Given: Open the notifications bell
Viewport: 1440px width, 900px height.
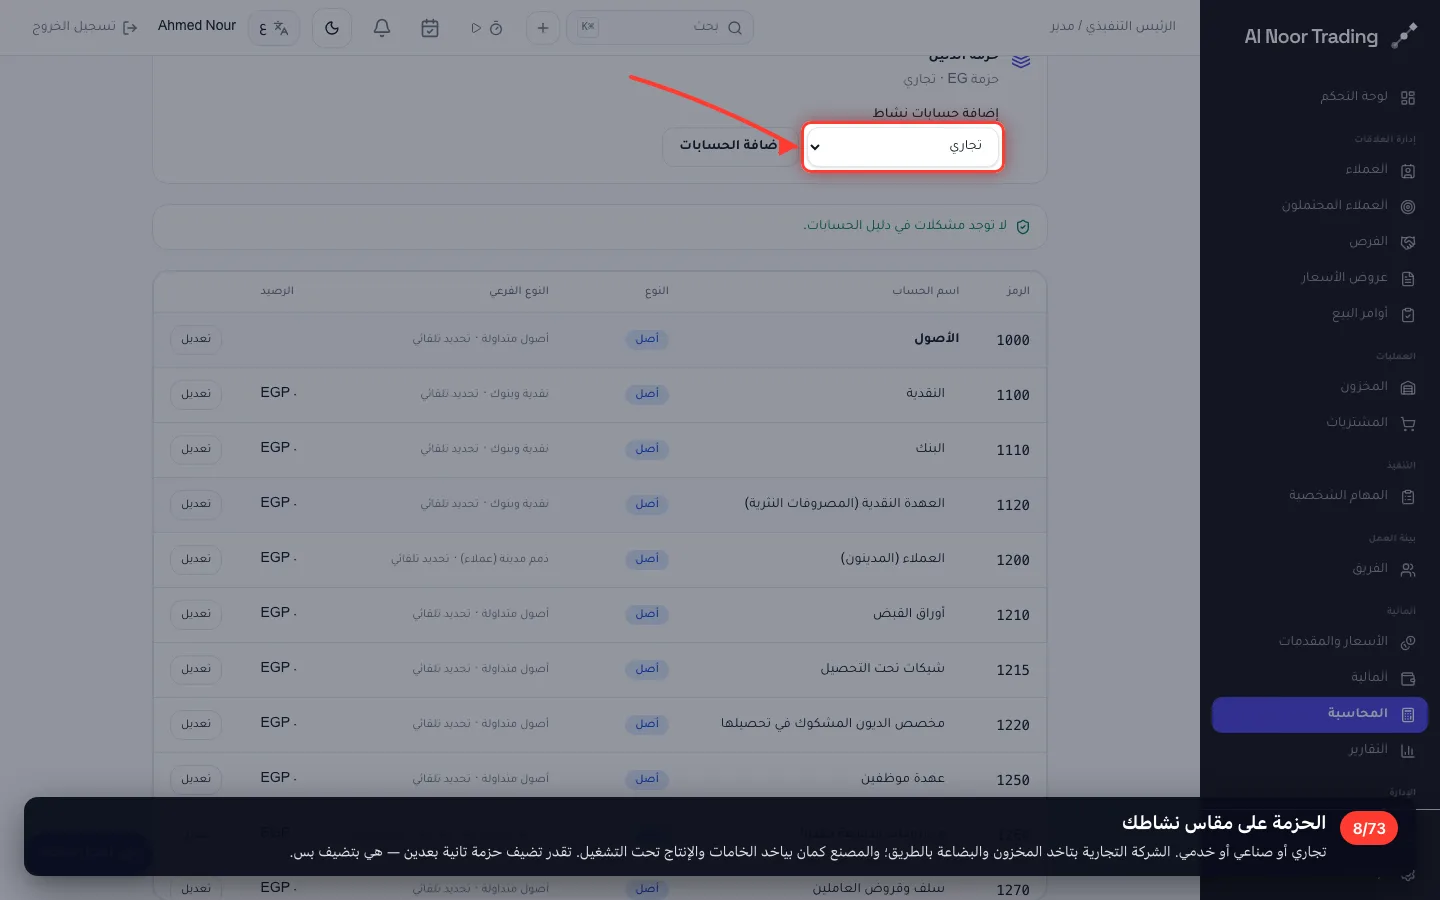Looking at the screenshot, I should (382, 28).
